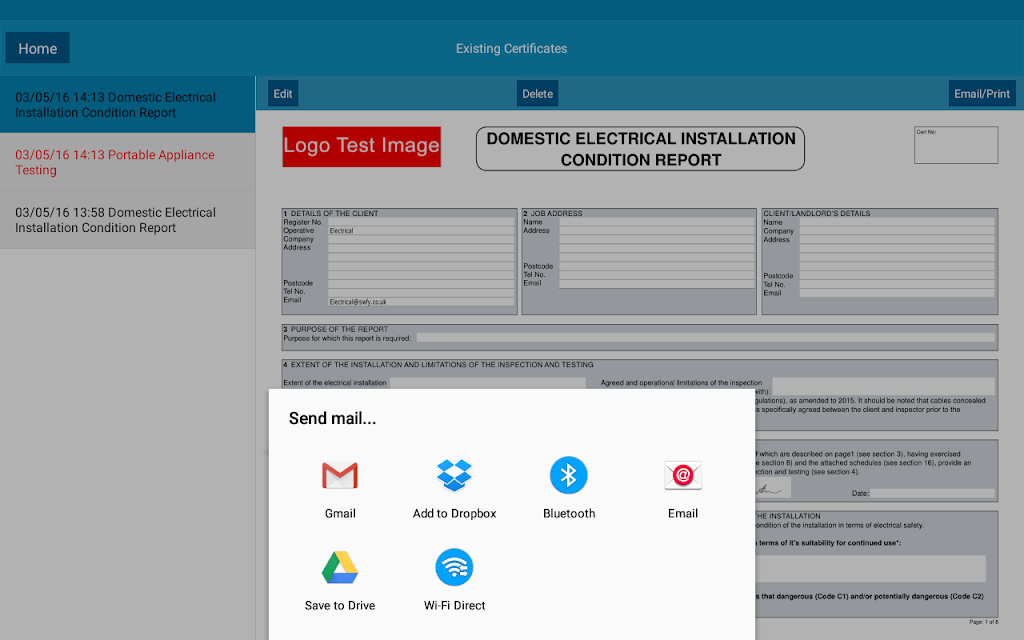Click the Domestic Electrical Installation Condition Report heading
Viewport: 1024px width, 640px height.
point(641,149)
